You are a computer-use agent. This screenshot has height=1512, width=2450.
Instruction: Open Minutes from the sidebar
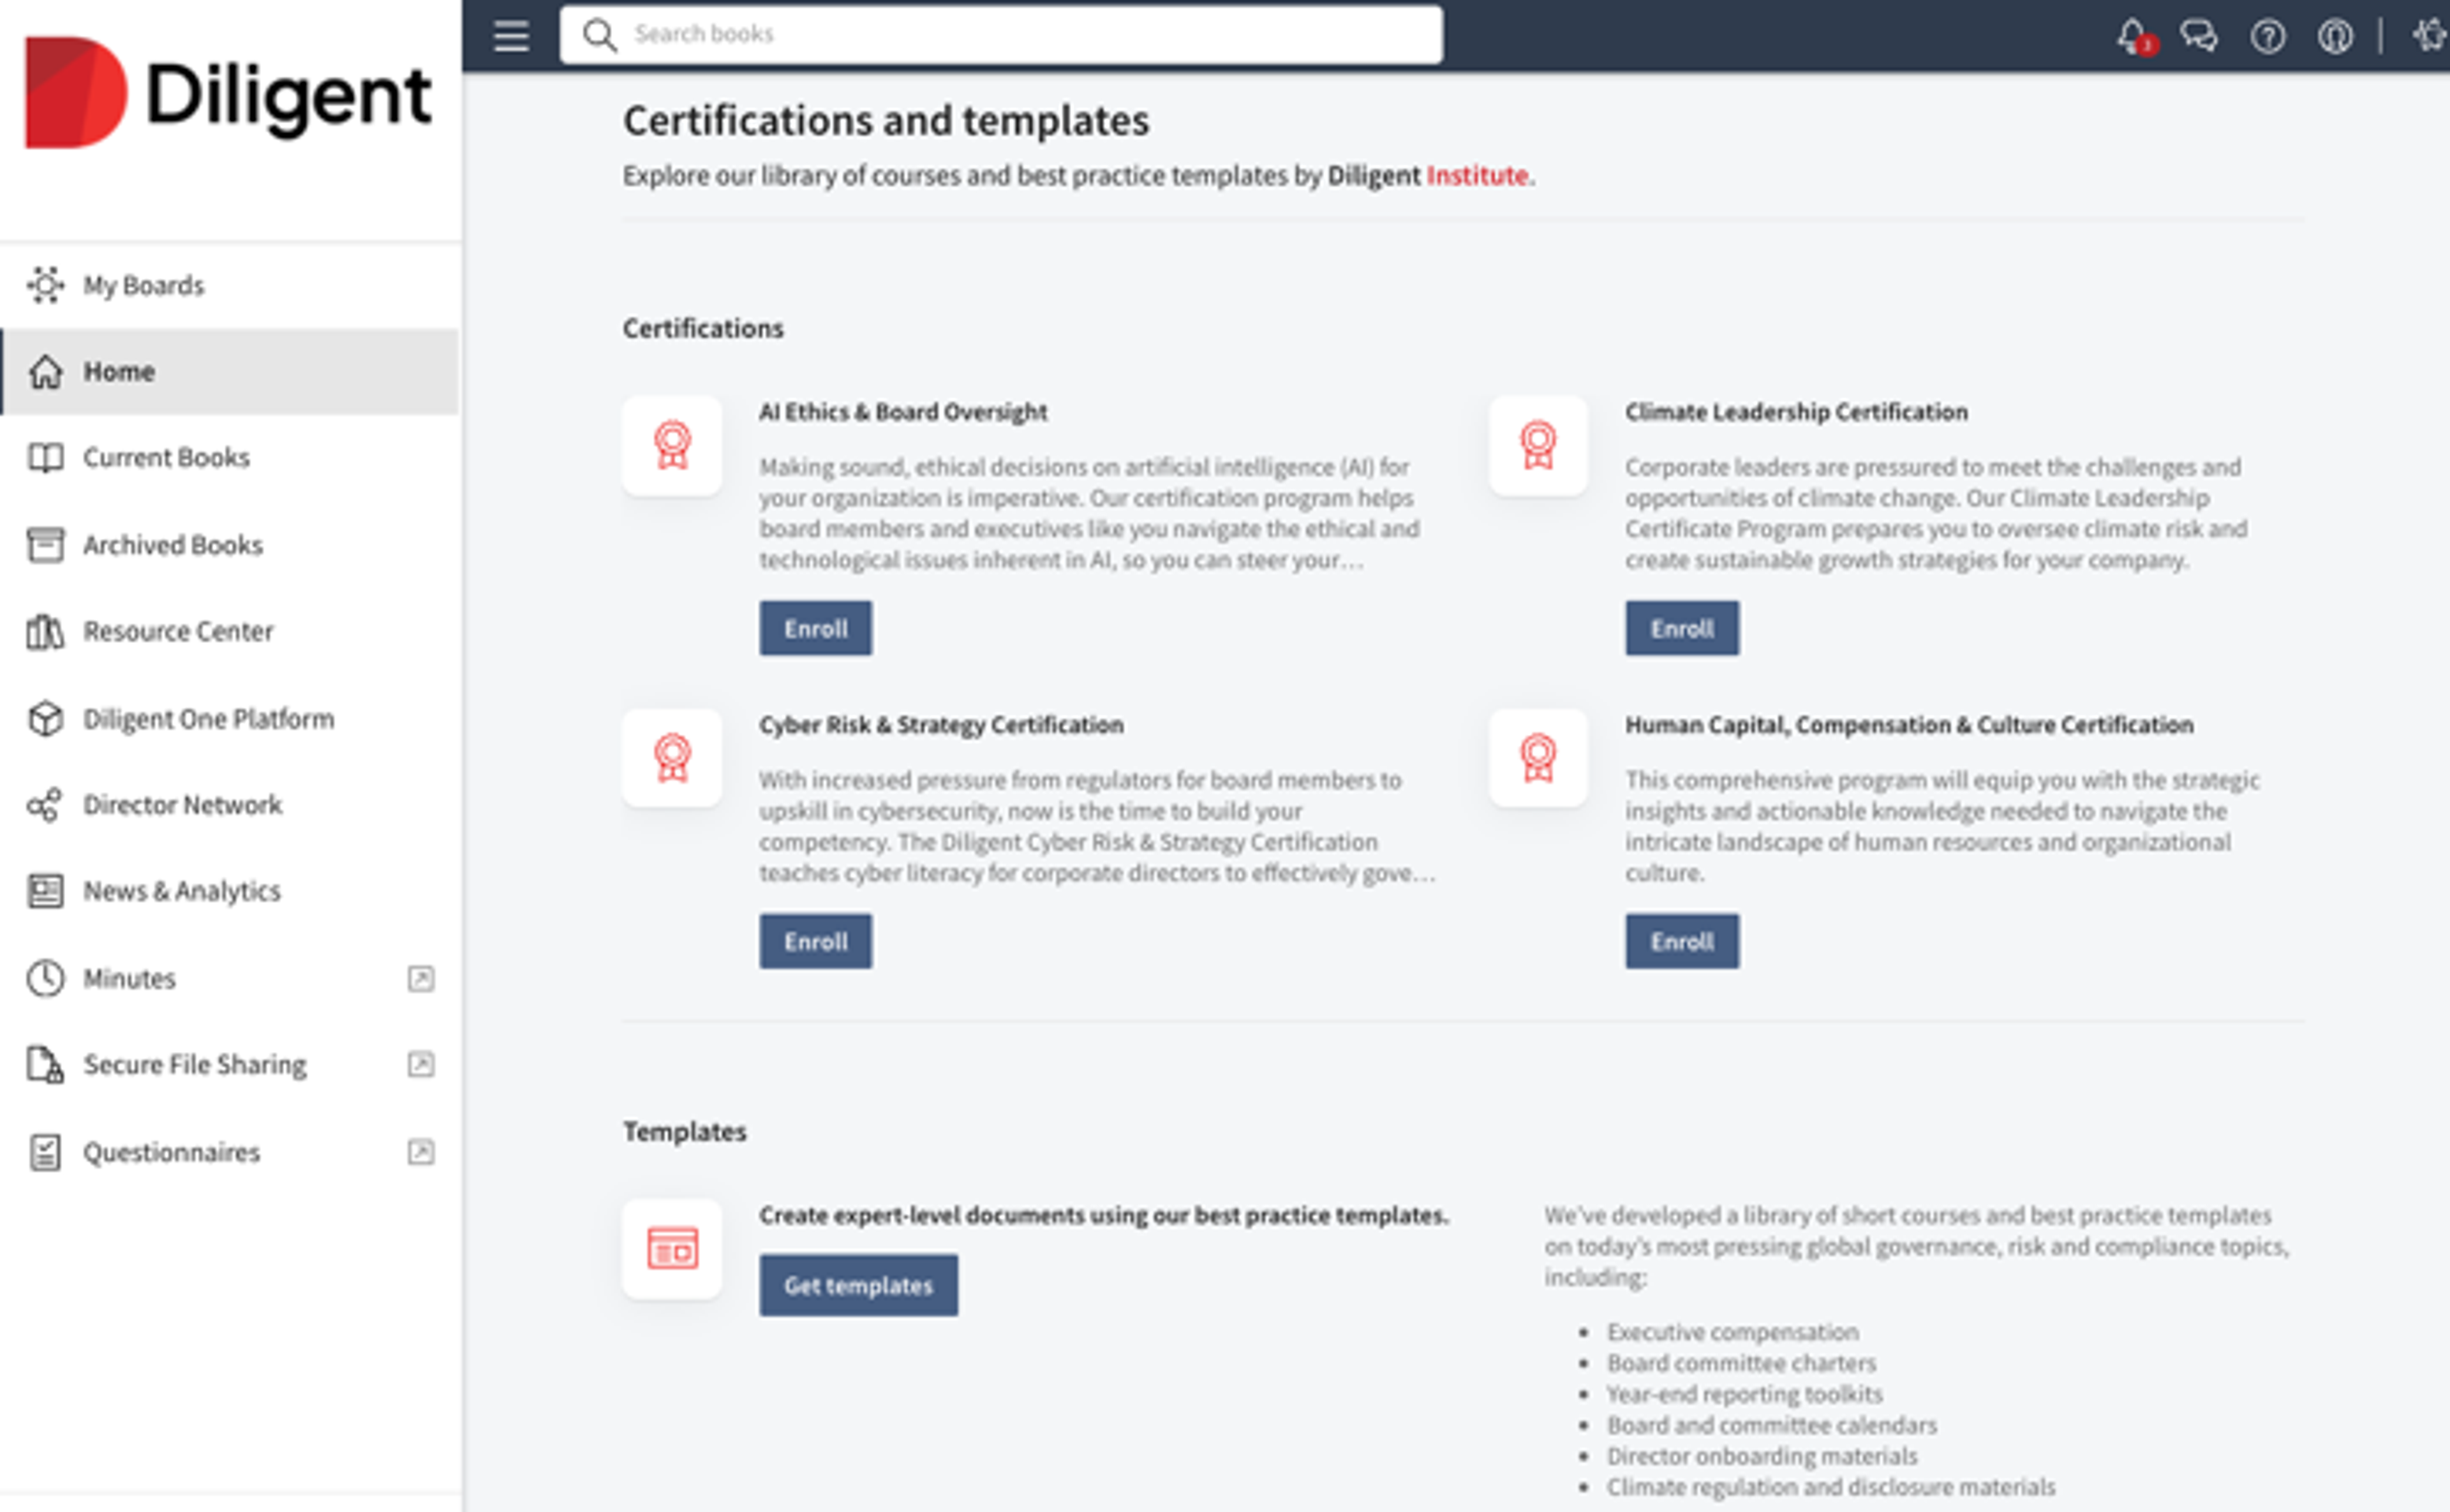[230, 978]
